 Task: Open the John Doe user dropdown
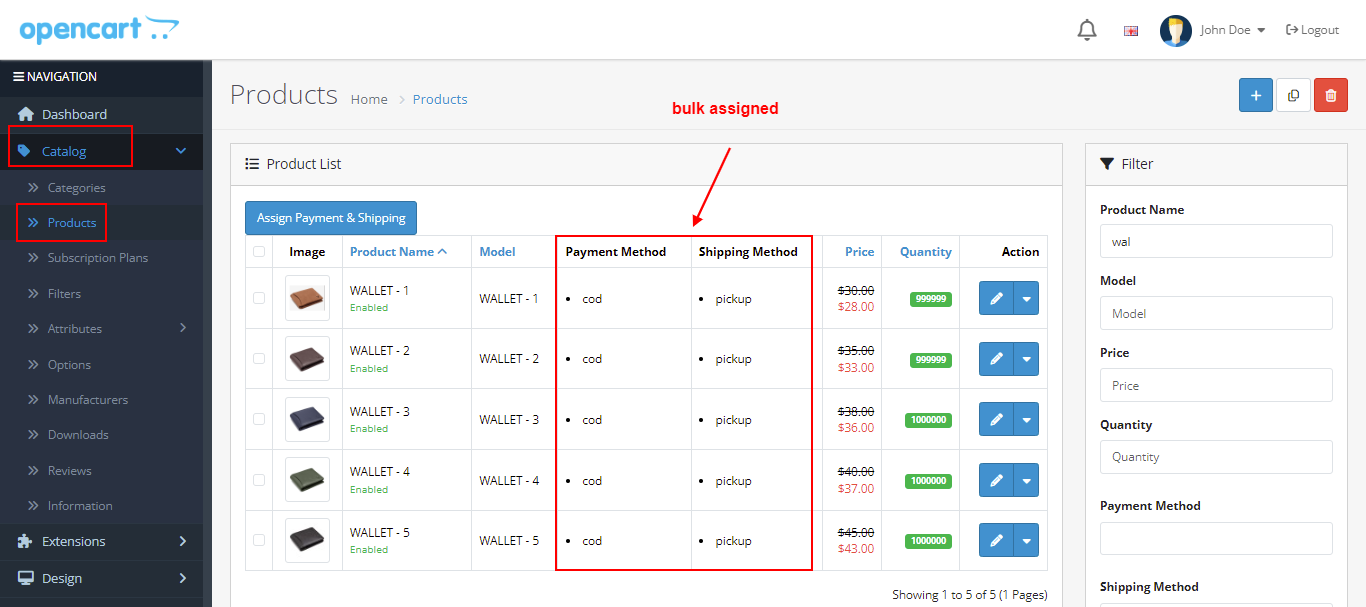point(1233,30)
